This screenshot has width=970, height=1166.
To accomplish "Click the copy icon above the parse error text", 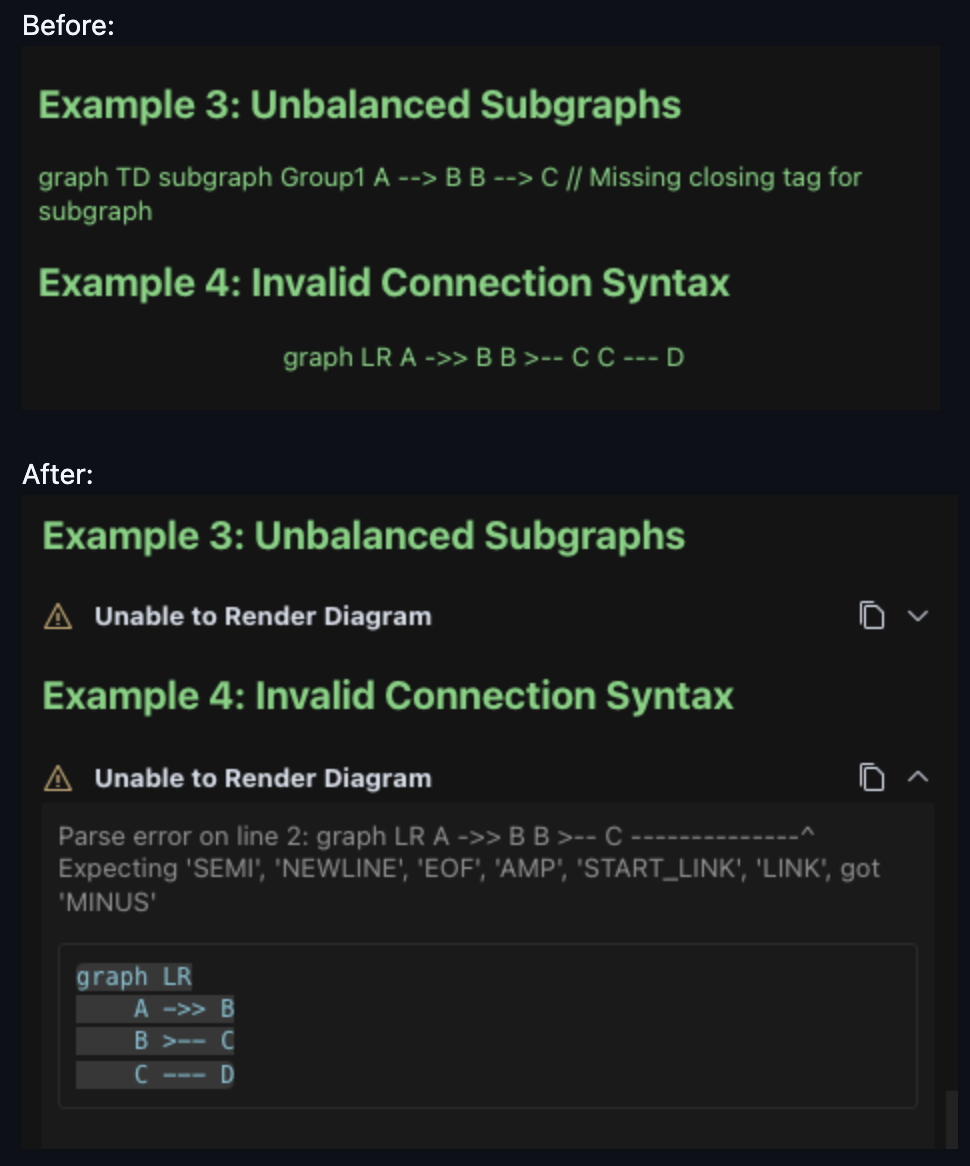I will [x=872, y=777].
